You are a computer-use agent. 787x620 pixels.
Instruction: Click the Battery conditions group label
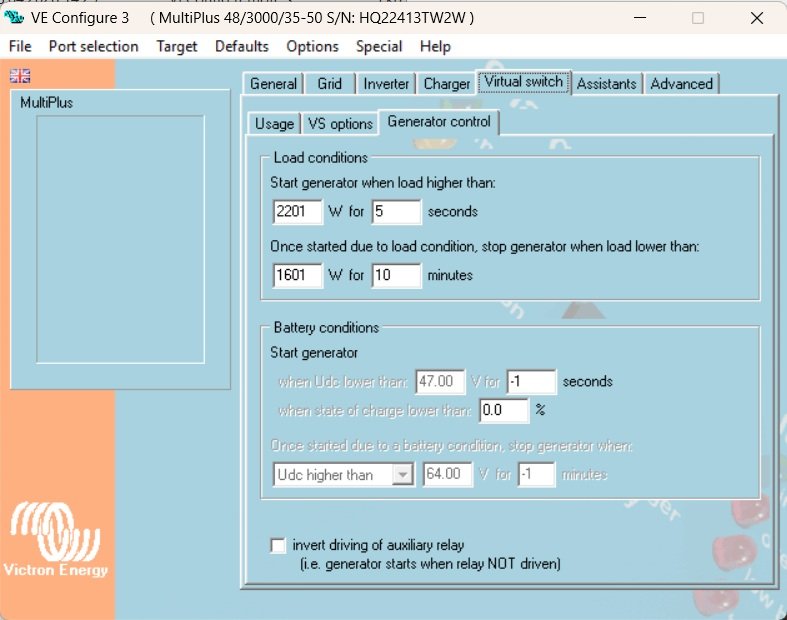pyautogui.click(x=326, y=328)
